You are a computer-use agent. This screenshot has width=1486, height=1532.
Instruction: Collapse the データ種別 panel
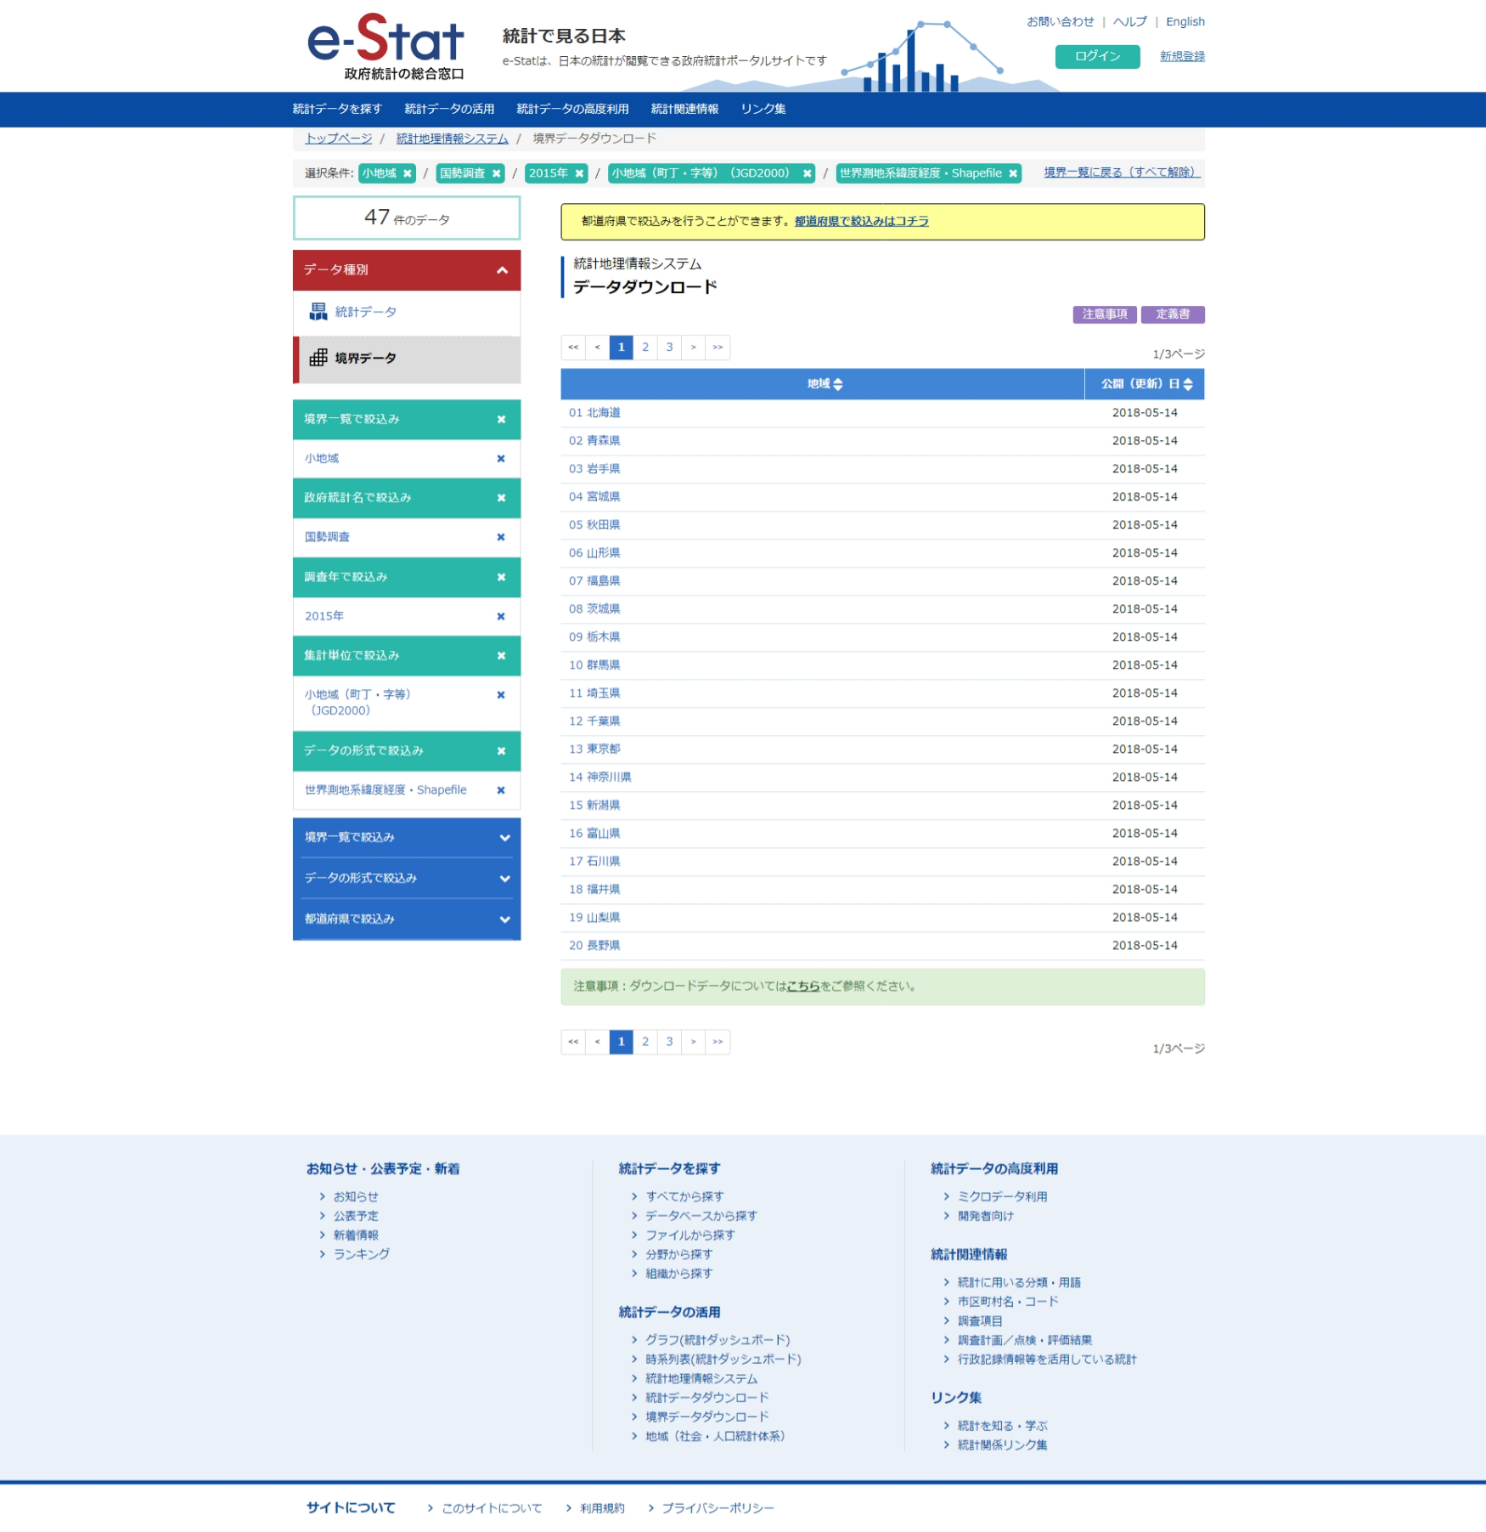point(502,270)
